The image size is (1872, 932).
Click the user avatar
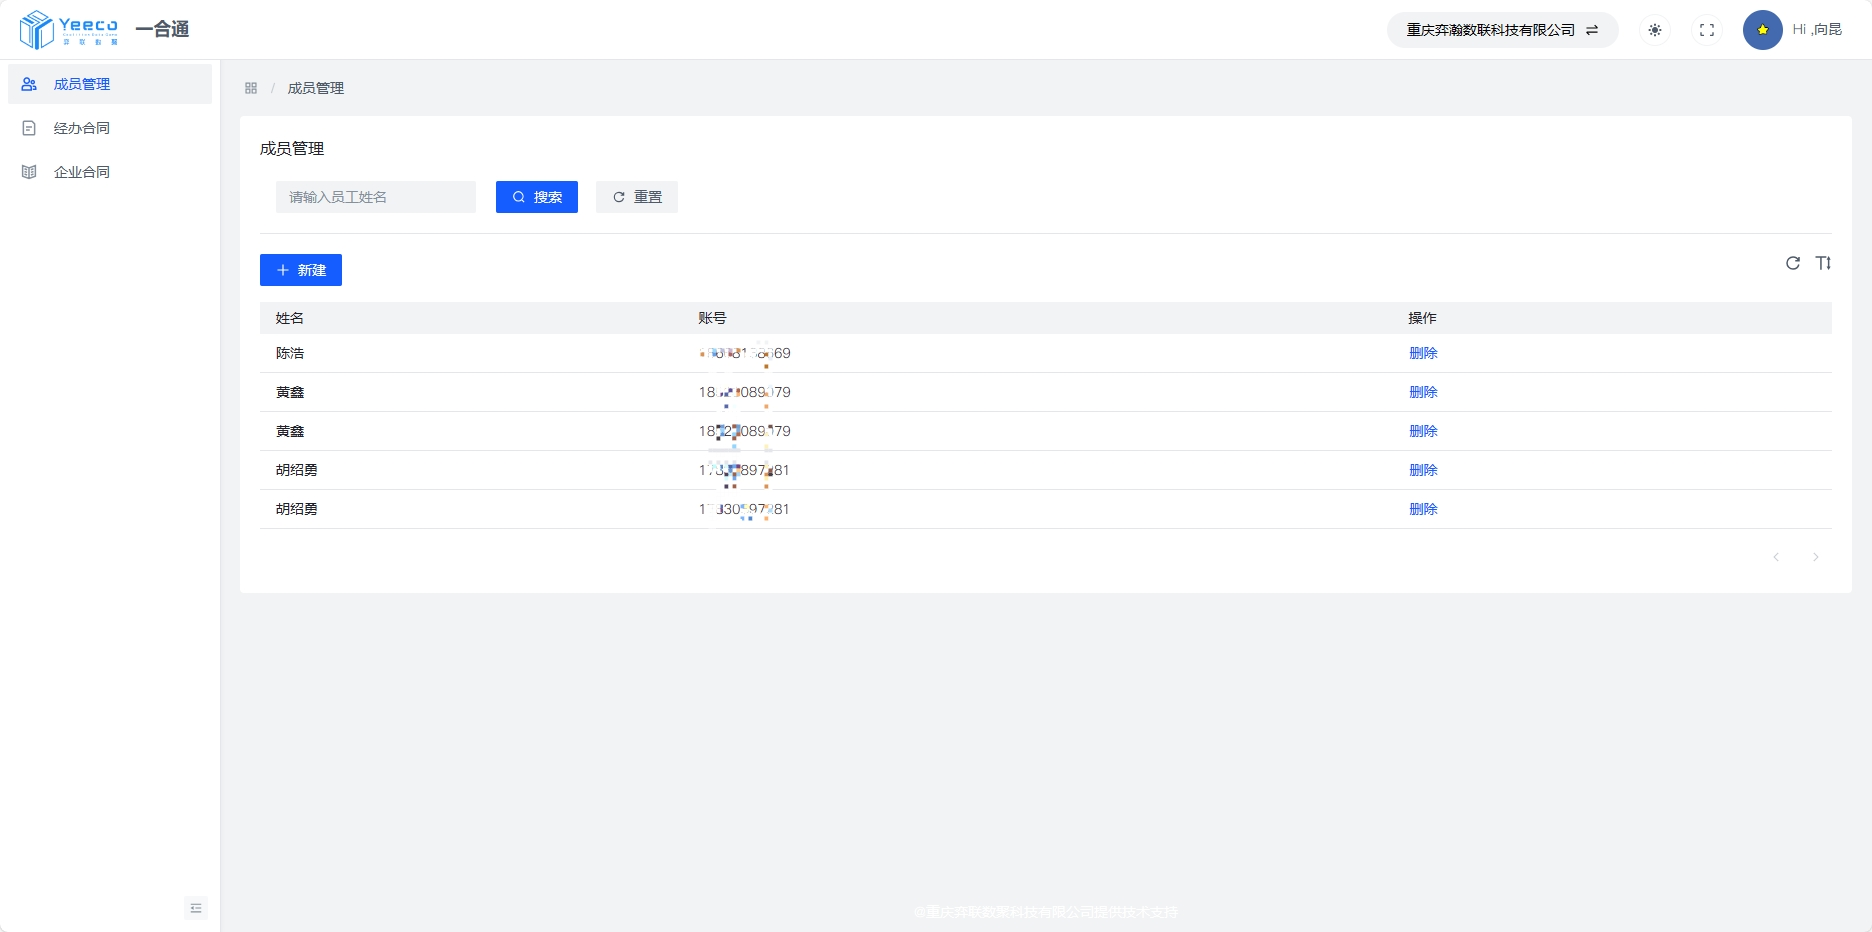pyautogui.click(x=1762, y=30)
